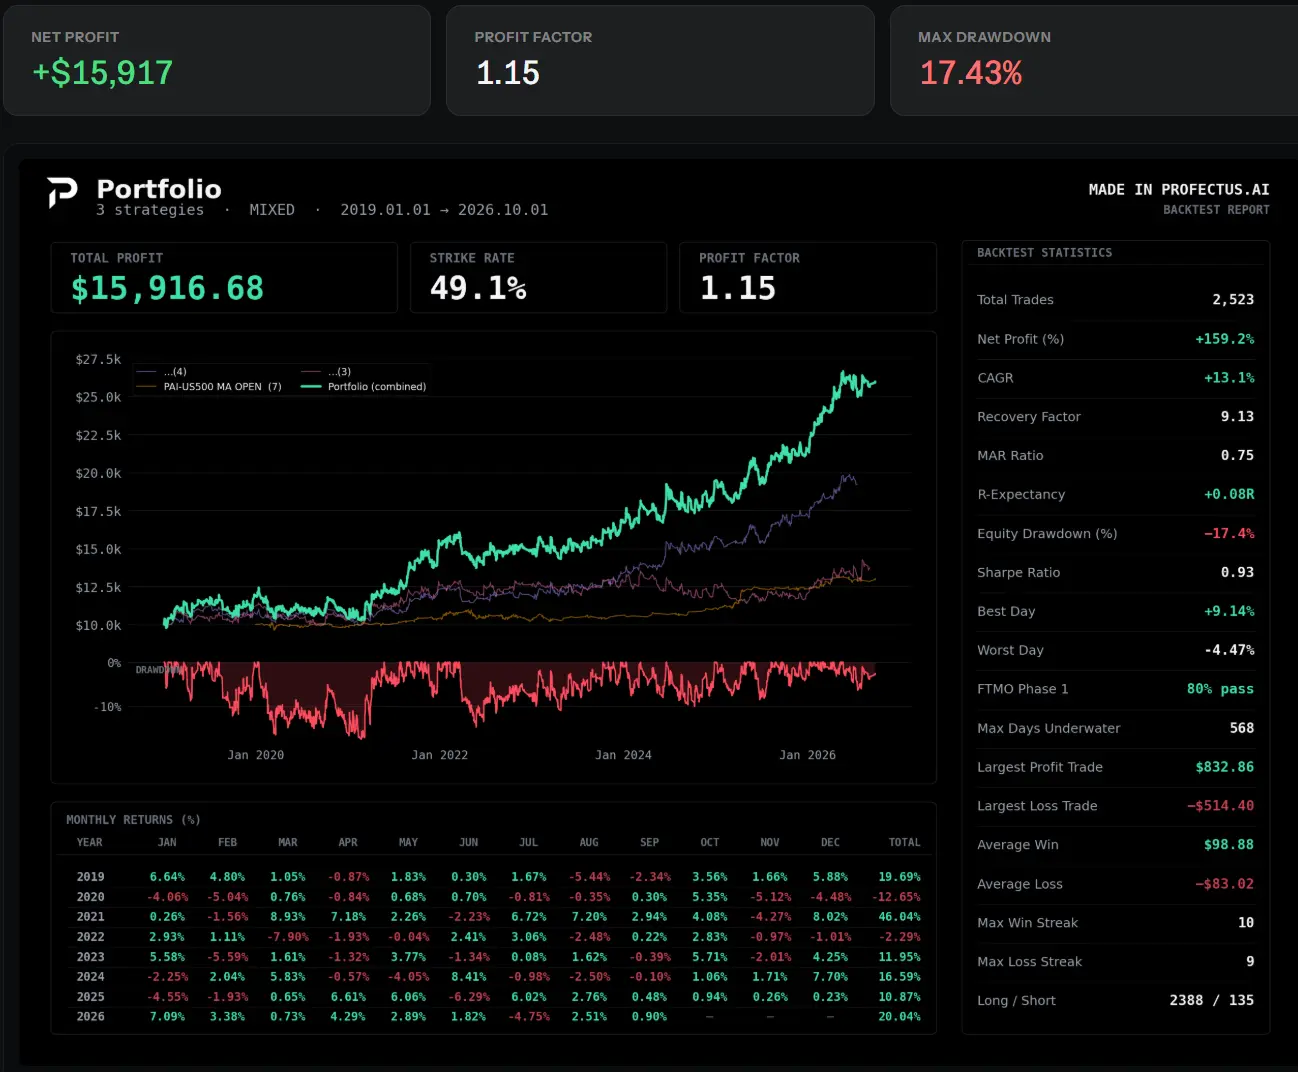This screenshot has height=1072, width=1298.
Task: Click the BACKTEST STATISTICS heading
Action: click(1044, 253)
